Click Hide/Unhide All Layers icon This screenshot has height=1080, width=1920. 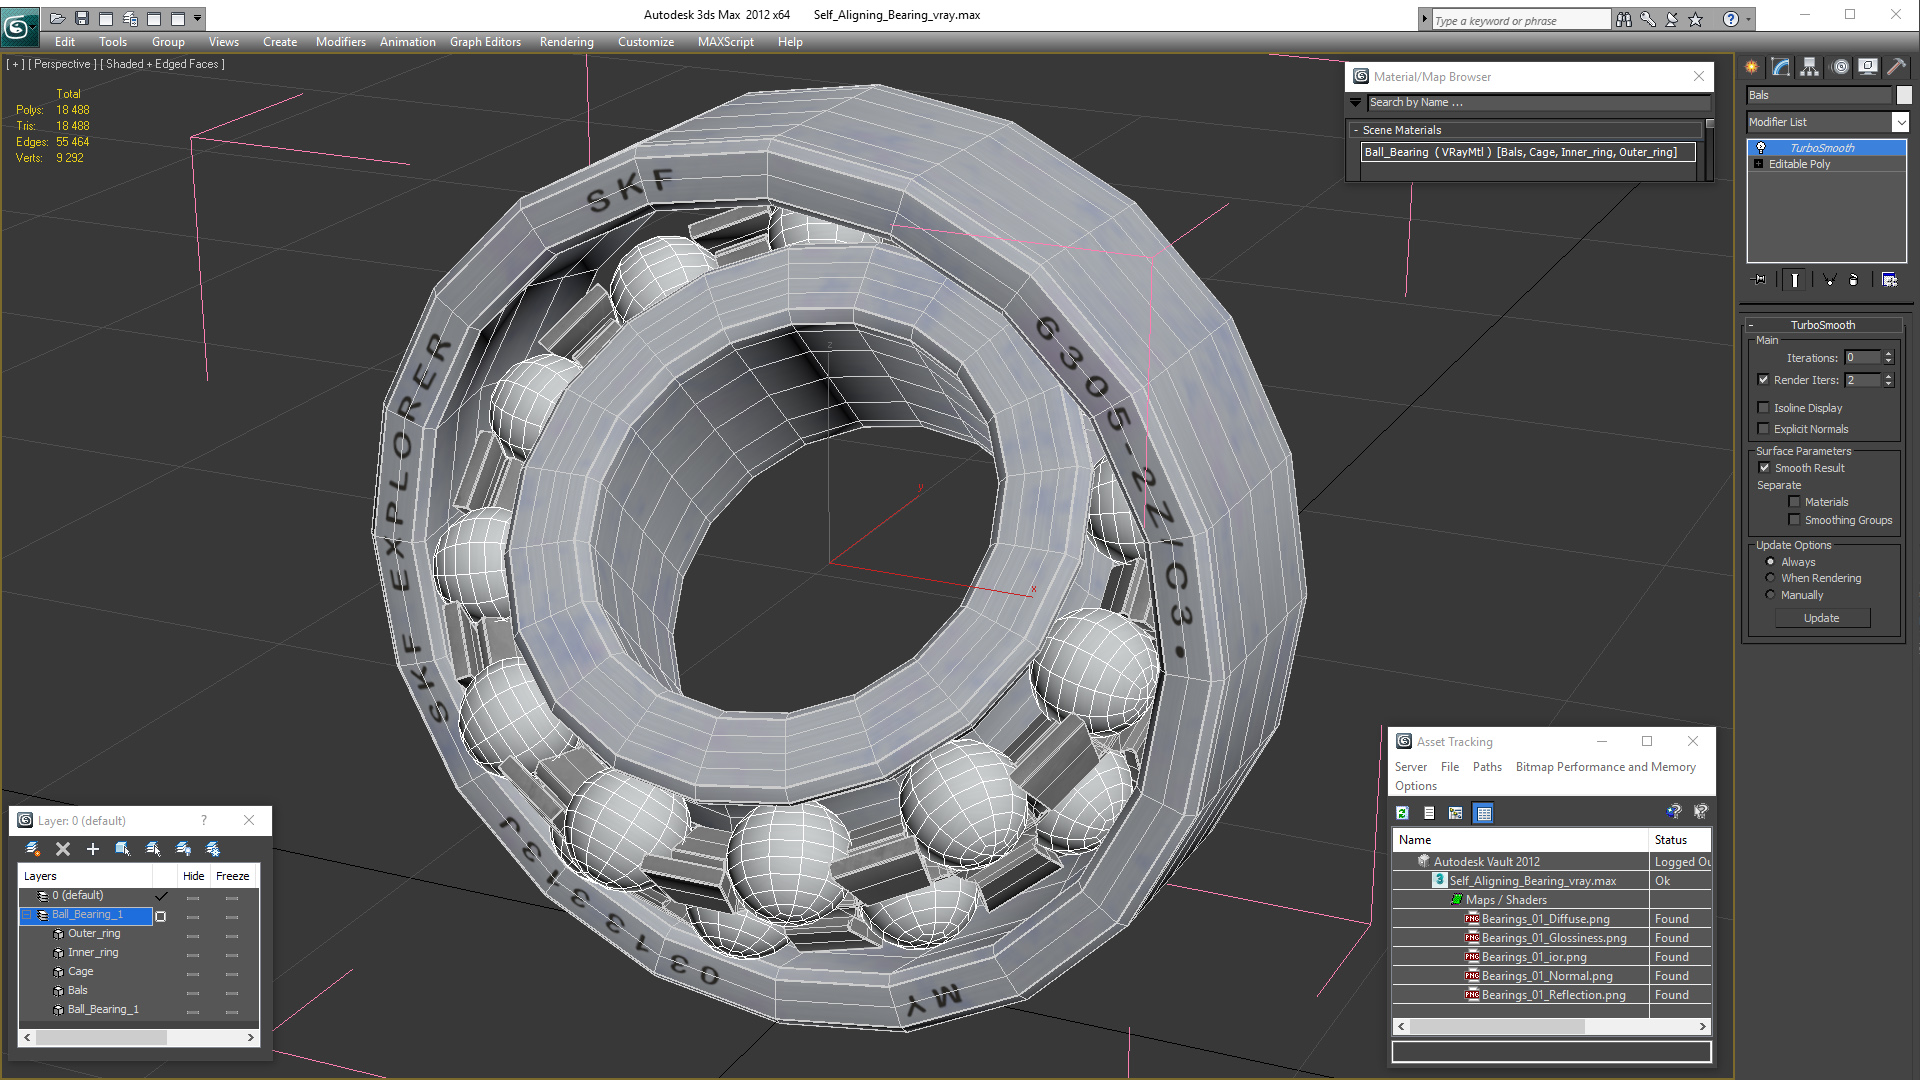(x=183, y=849)
